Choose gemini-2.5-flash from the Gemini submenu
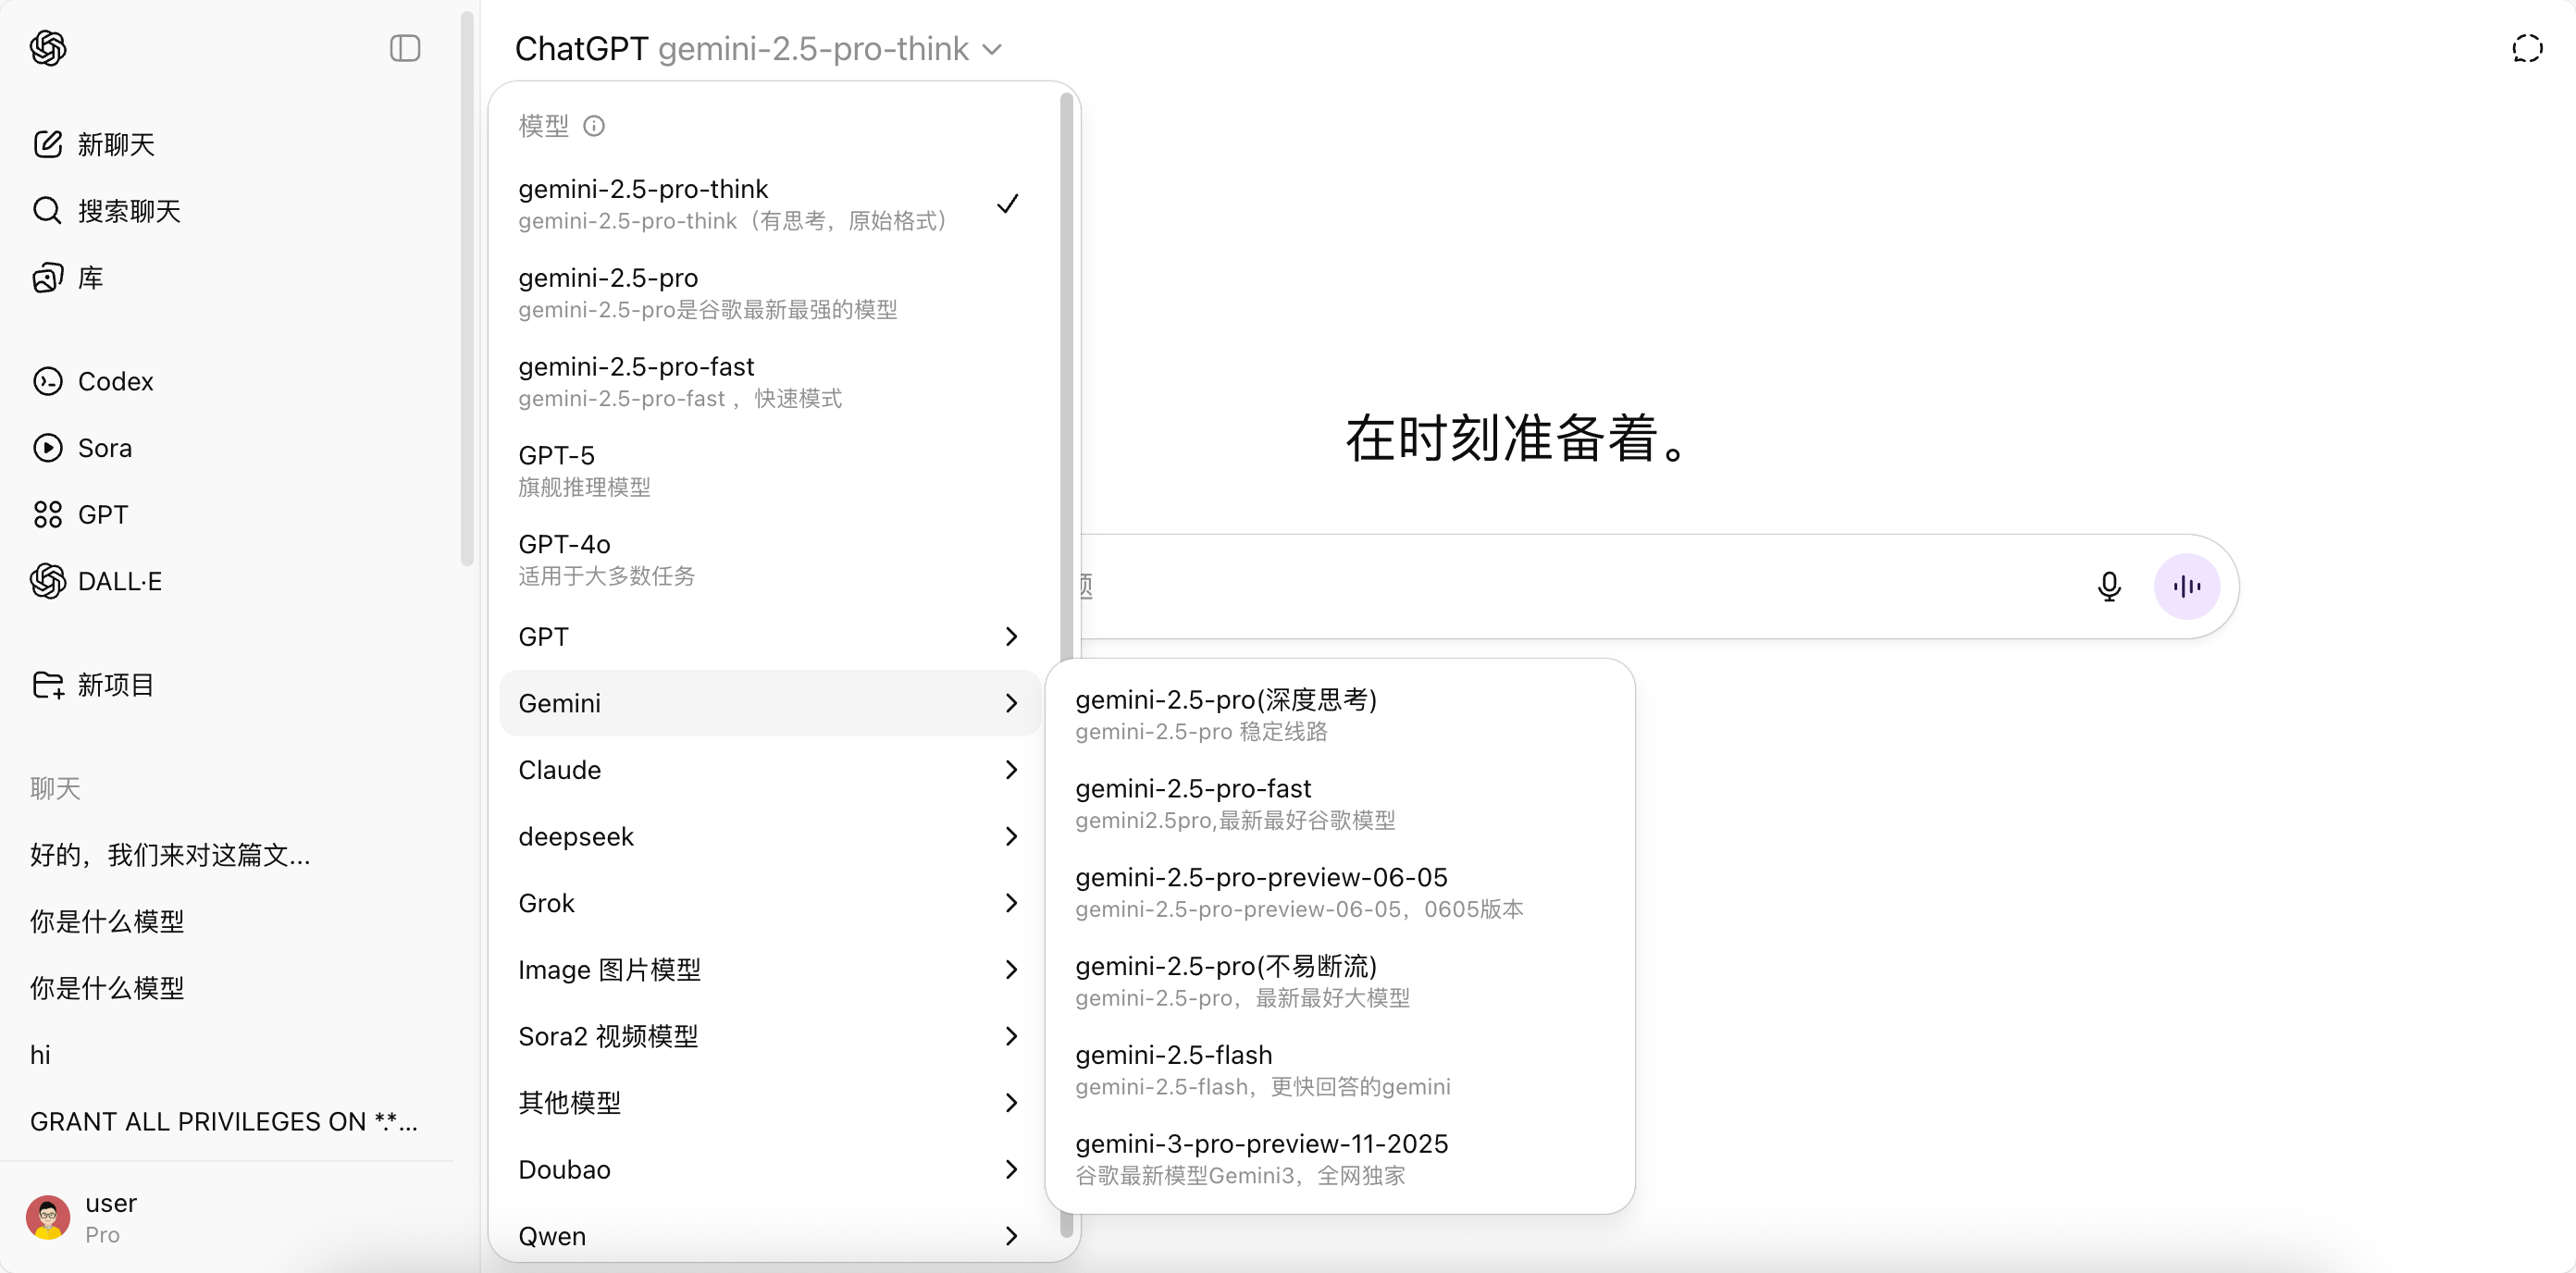This screenshot has width=2576, height=1273. coord(1340,1069)
